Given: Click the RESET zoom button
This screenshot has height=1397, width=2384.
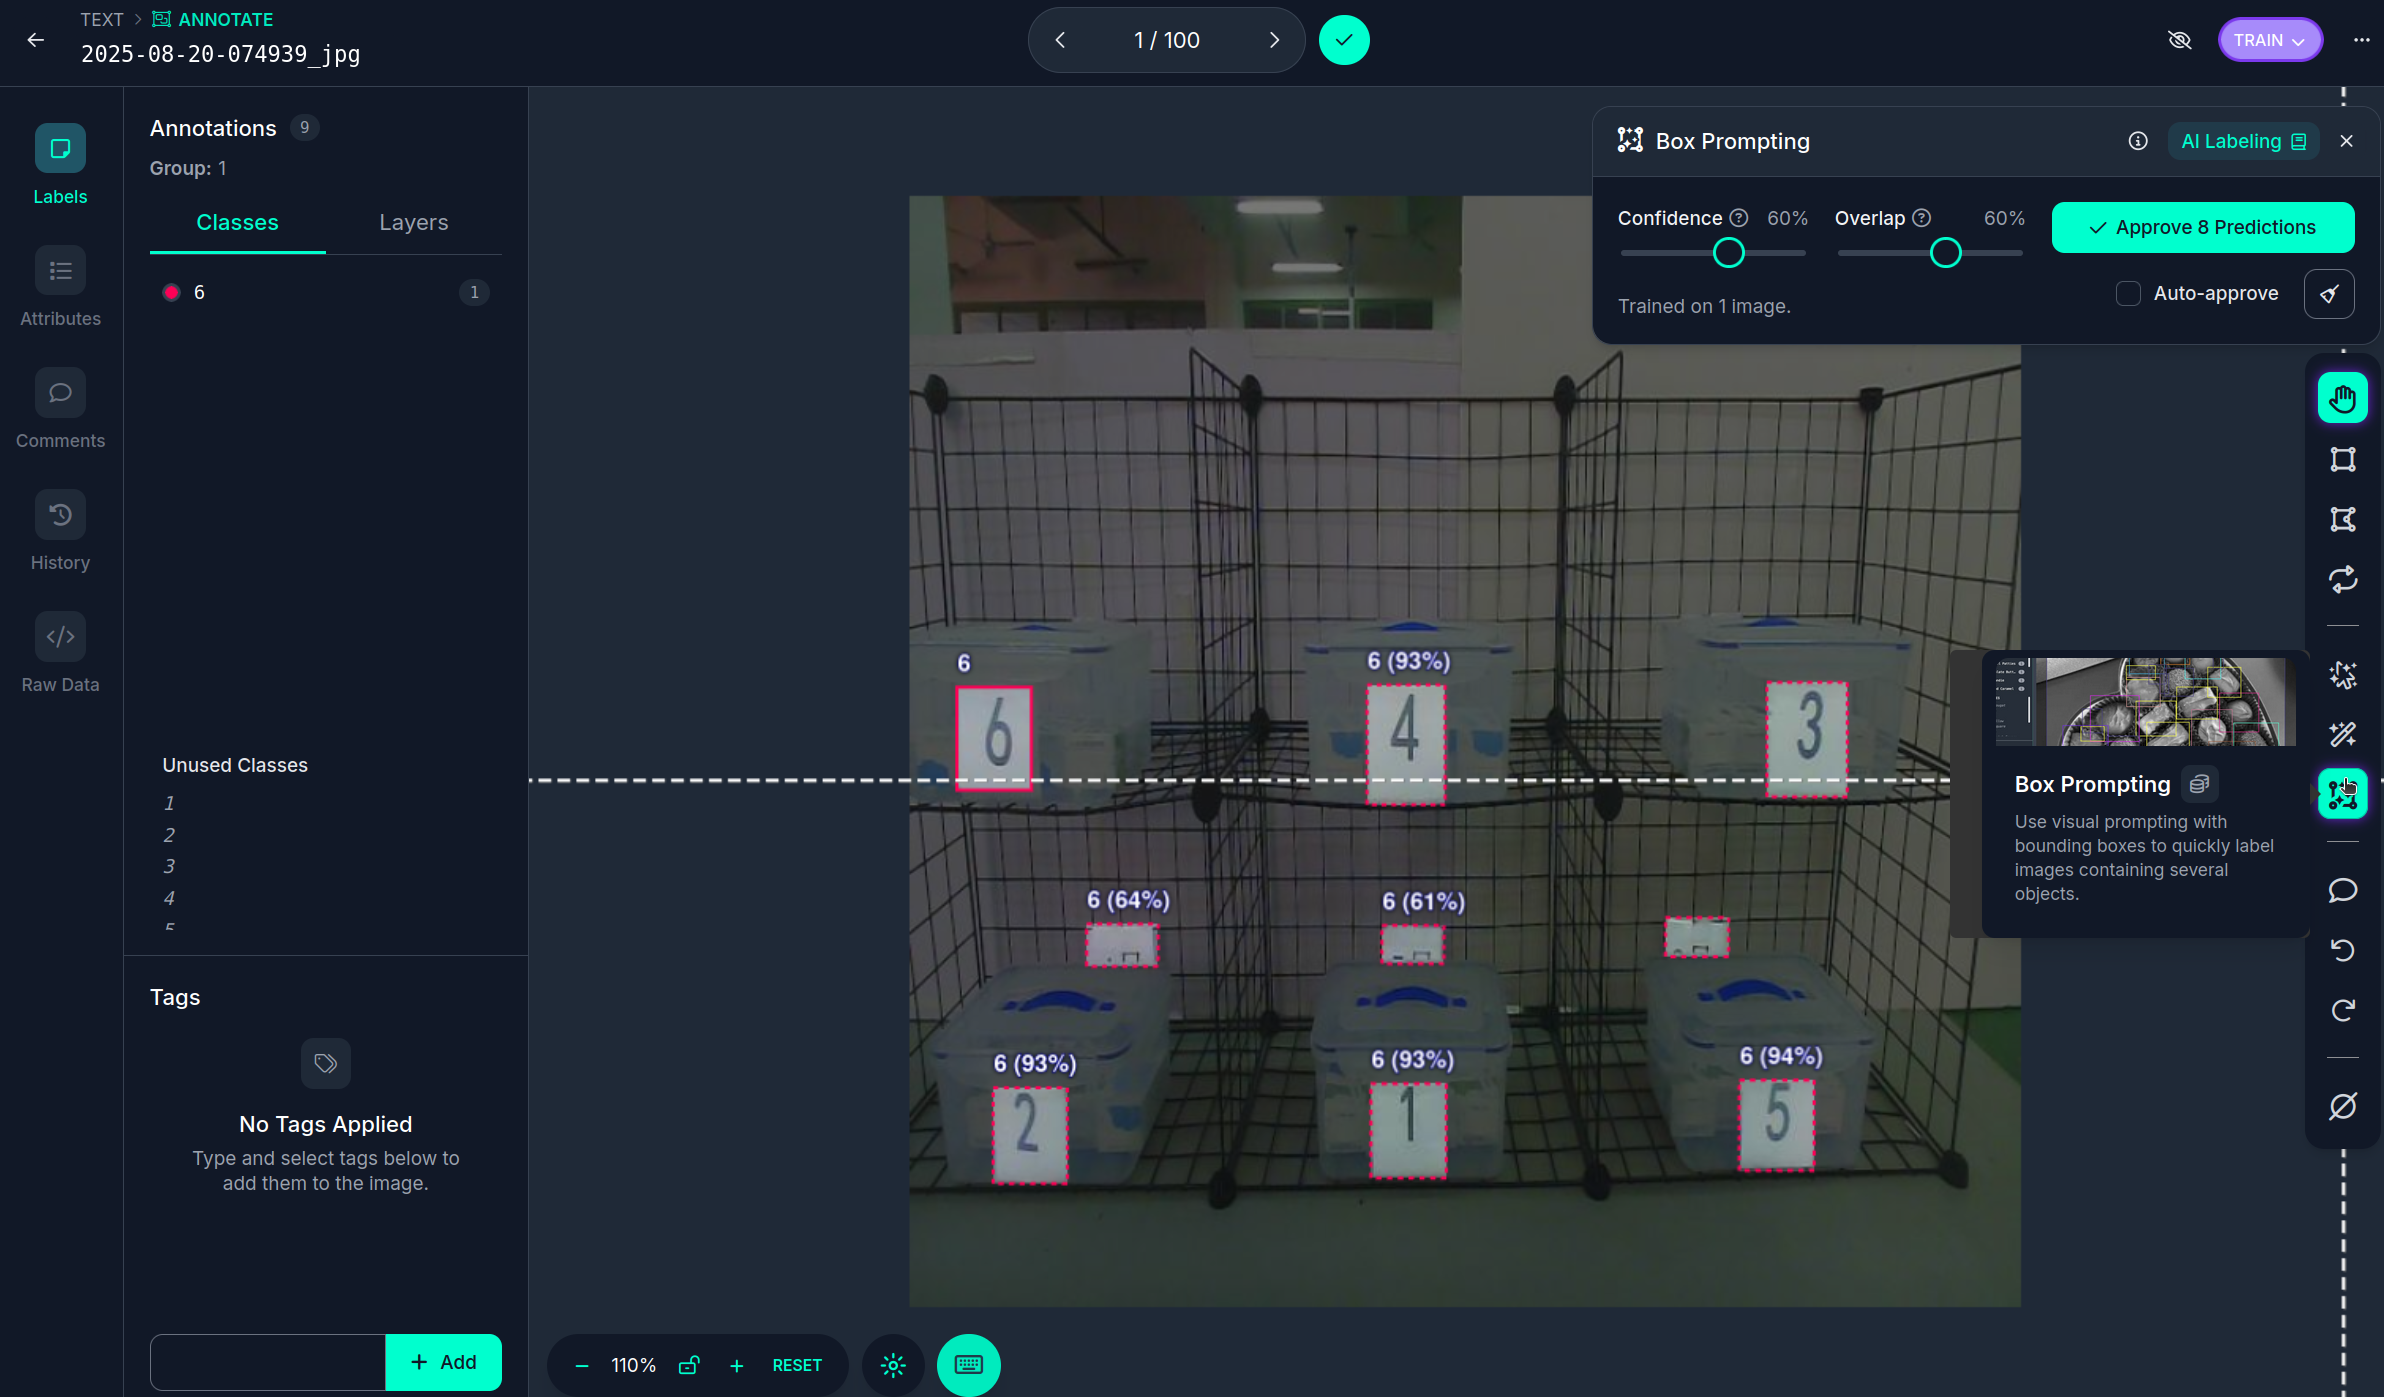Looking at the screenshot, I should click(x=796, y=1365).
